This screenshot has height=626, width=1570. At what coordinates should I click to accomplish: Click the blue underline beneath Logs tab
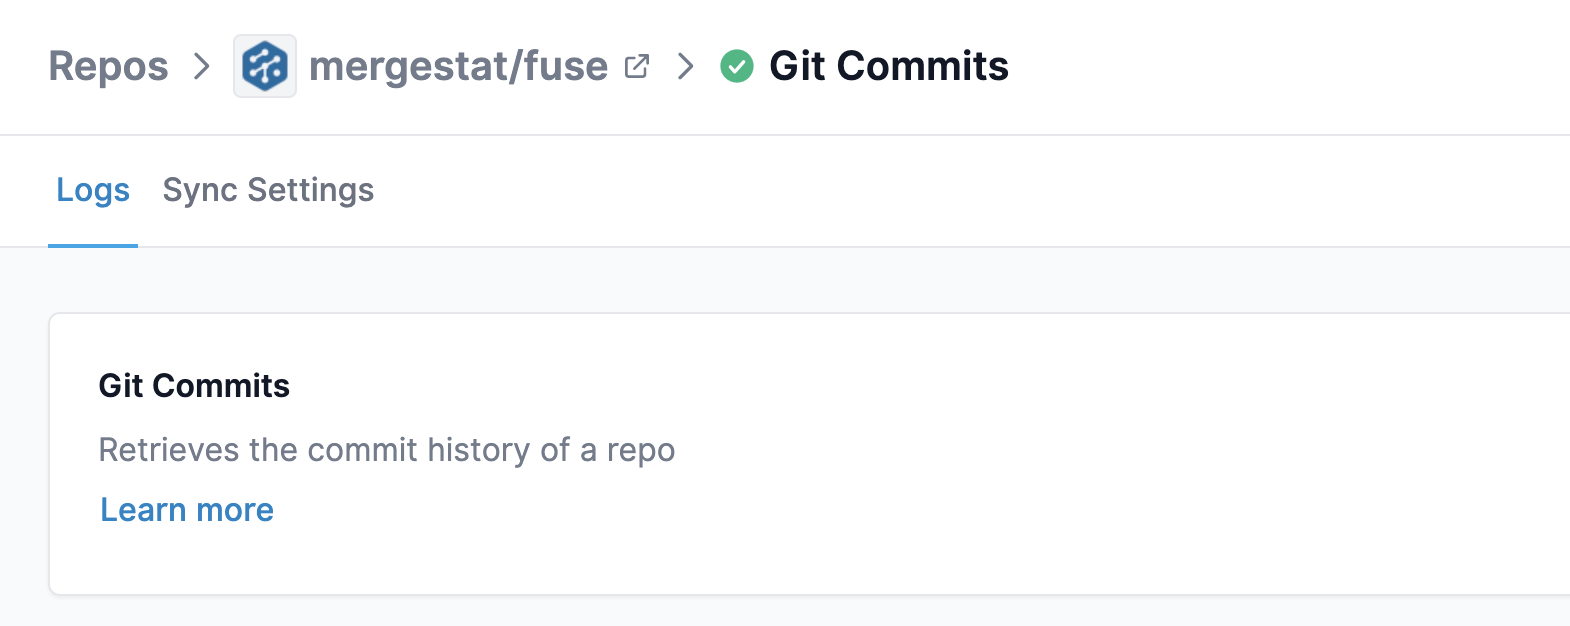click(92, 243)
